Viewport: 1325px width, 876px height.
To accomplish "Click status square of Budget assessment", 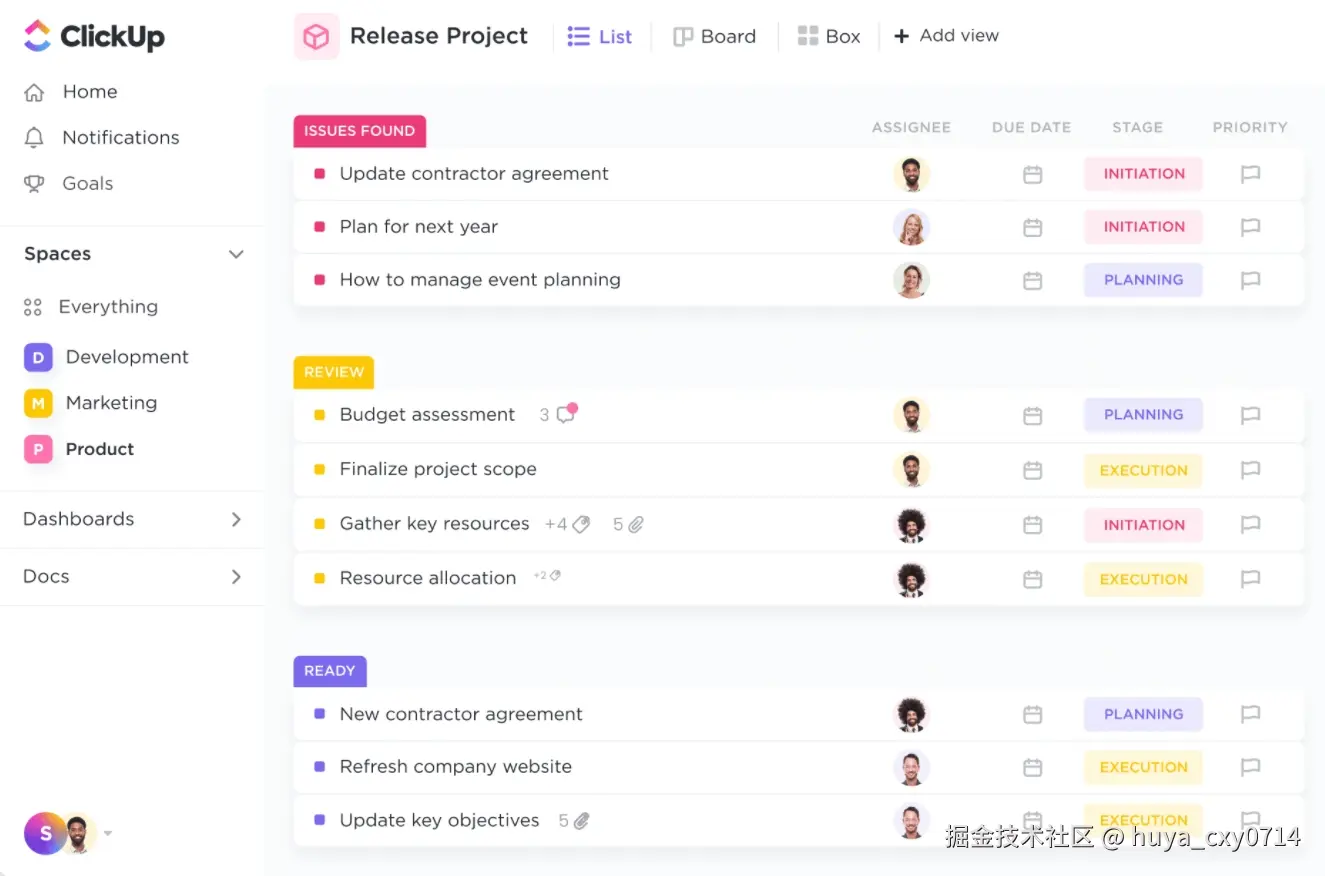I will pyautogui.click(x=320, y=415).
